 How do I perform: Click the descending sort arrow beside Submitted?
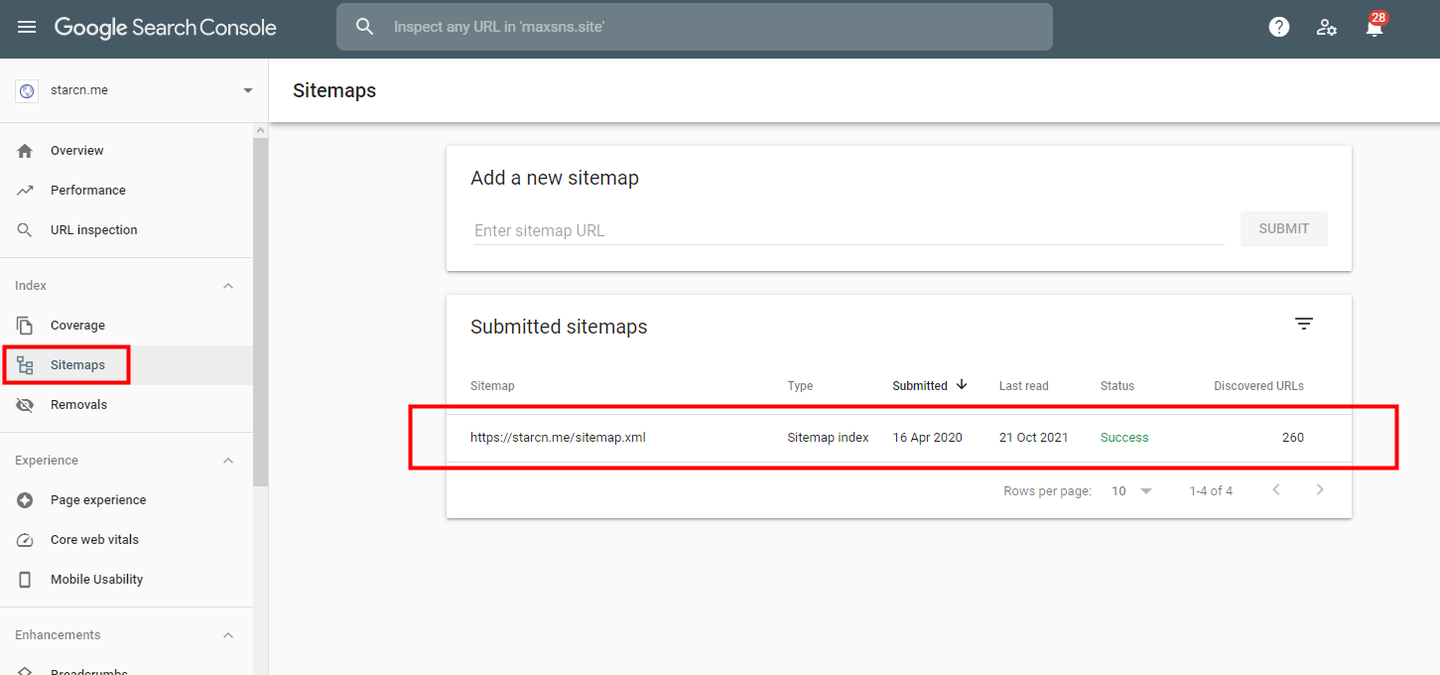click(x=962, y=385)
